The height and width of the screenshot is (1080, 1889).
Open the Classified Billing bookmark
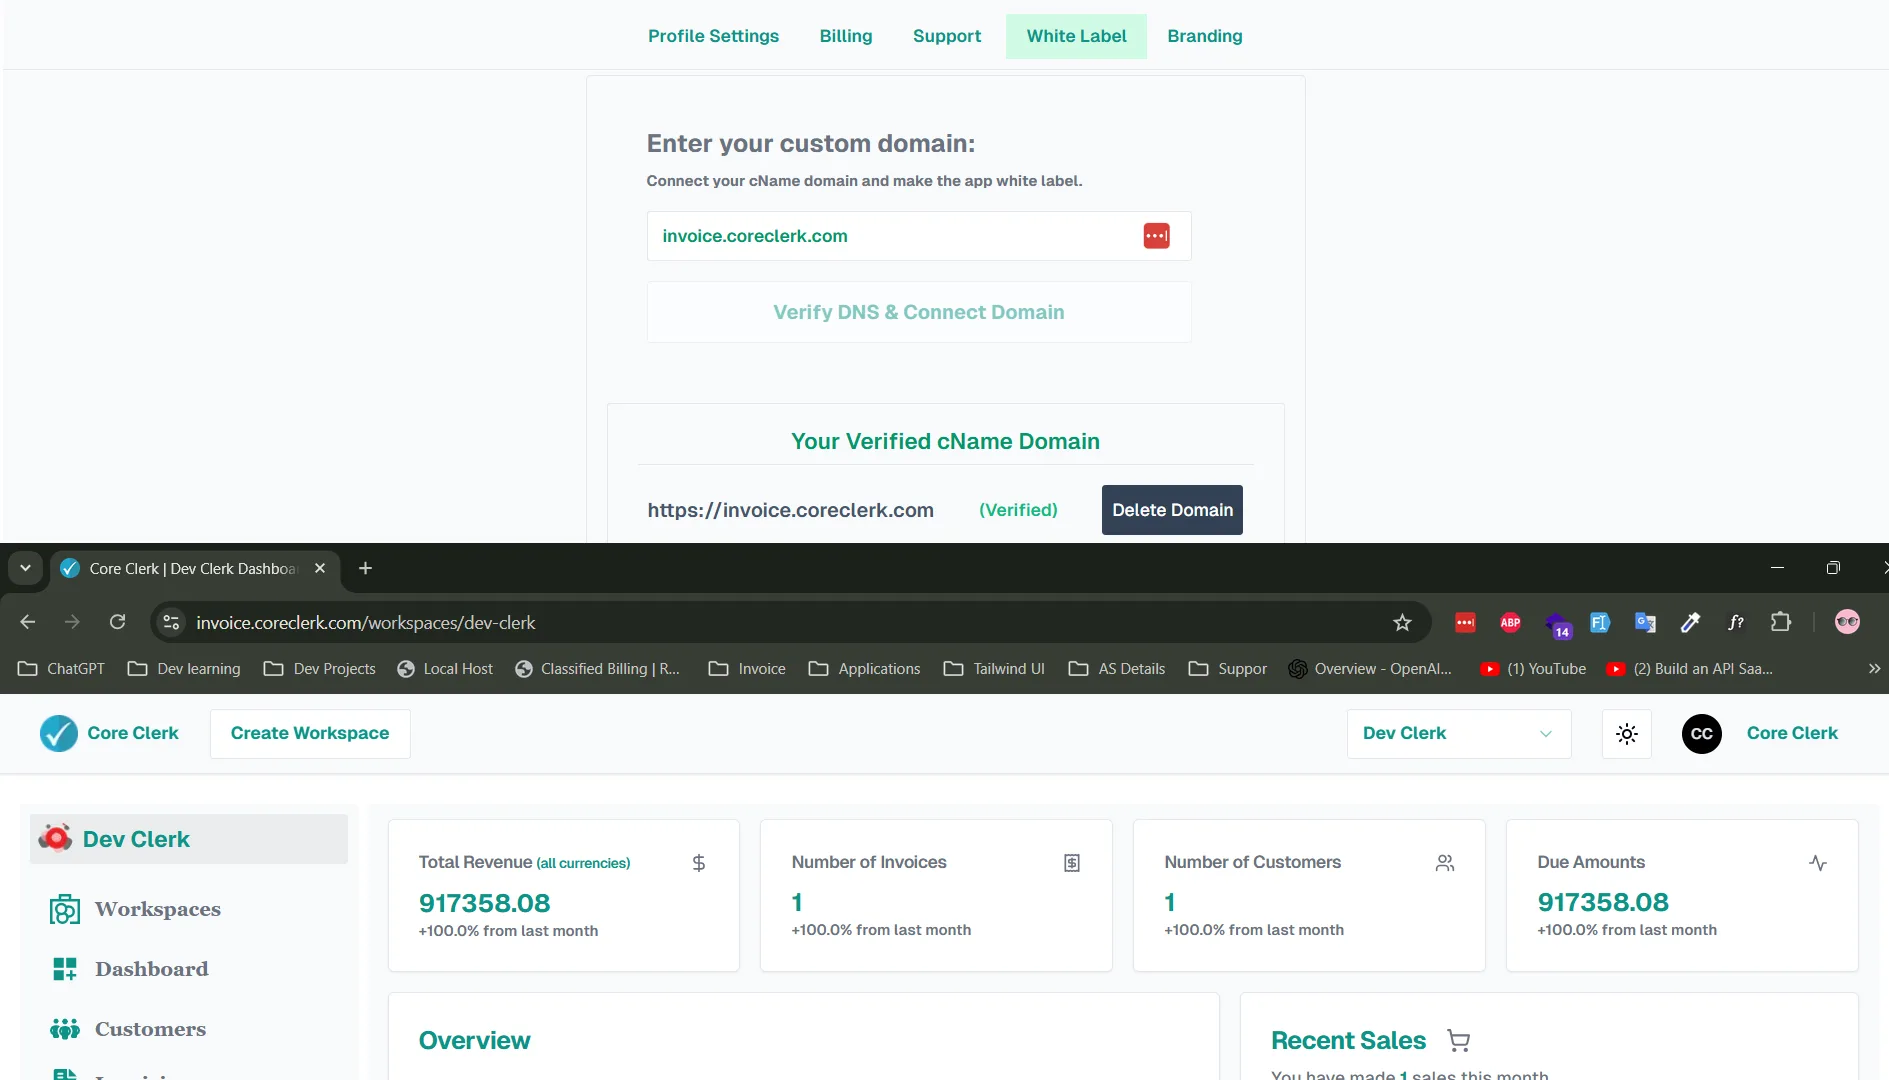point(598,669)
